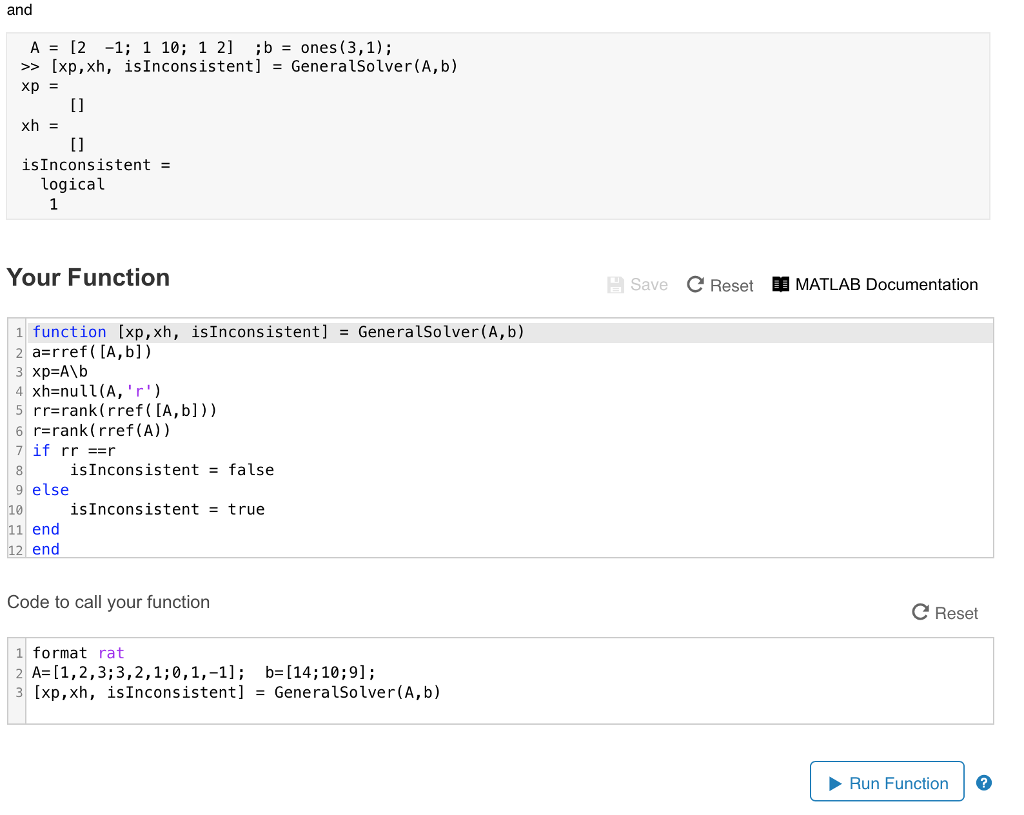The image size is (1024, 815).
Task: Click line 1 function declaration in editor
Action: pos(278,332)
